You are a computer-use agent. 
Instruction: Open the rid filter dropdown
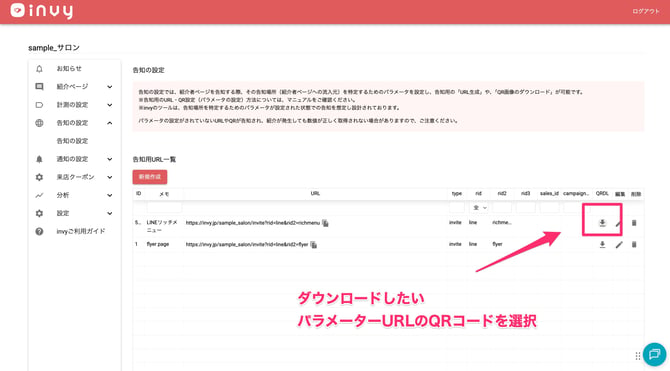479,208
